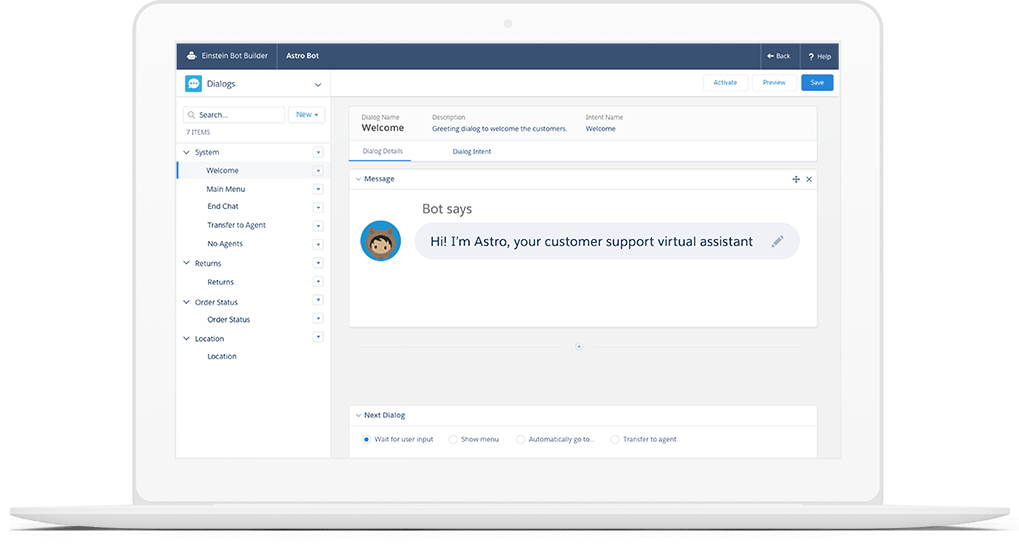Image resolution: width=1019 pixels, height=550 pixels.
Task: Select the Order Status child dialog
Action: (x=229, y=320)
